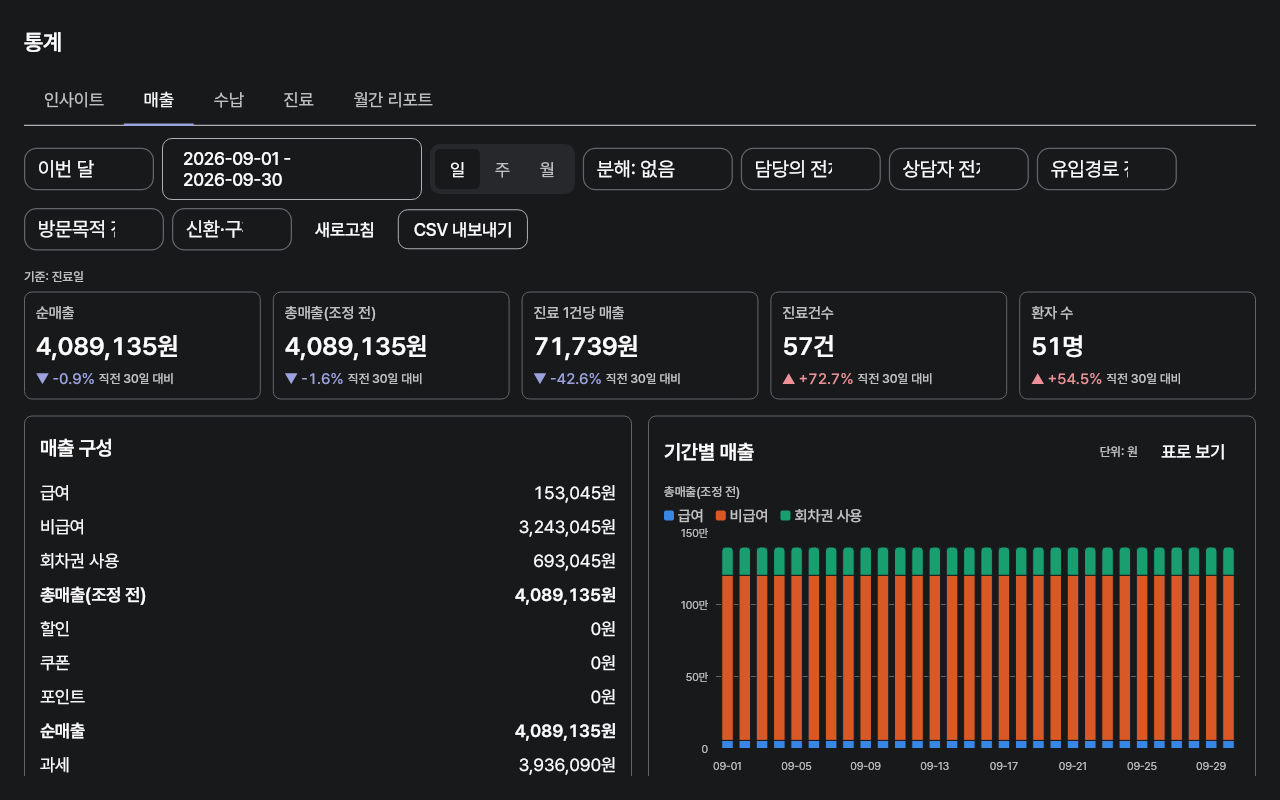This screenshot has width=1280, height=800.
Task: Click the up triangle on 진료건수 card
Action: click(789, 379)
